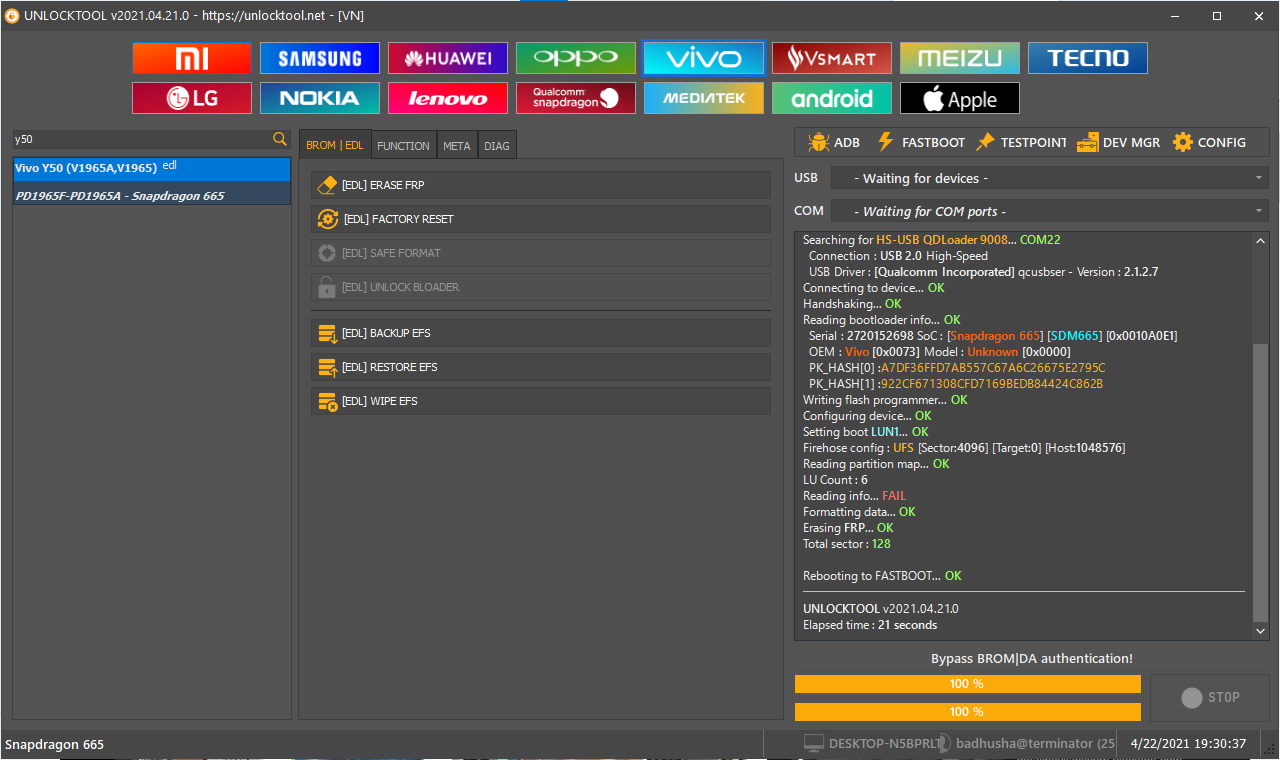This screenshot has width=1280, height=760.
Task: Select Vivo Y50 (V1965A,V1965) device entry
Action: pyautogui.click(x=152, y=168)
